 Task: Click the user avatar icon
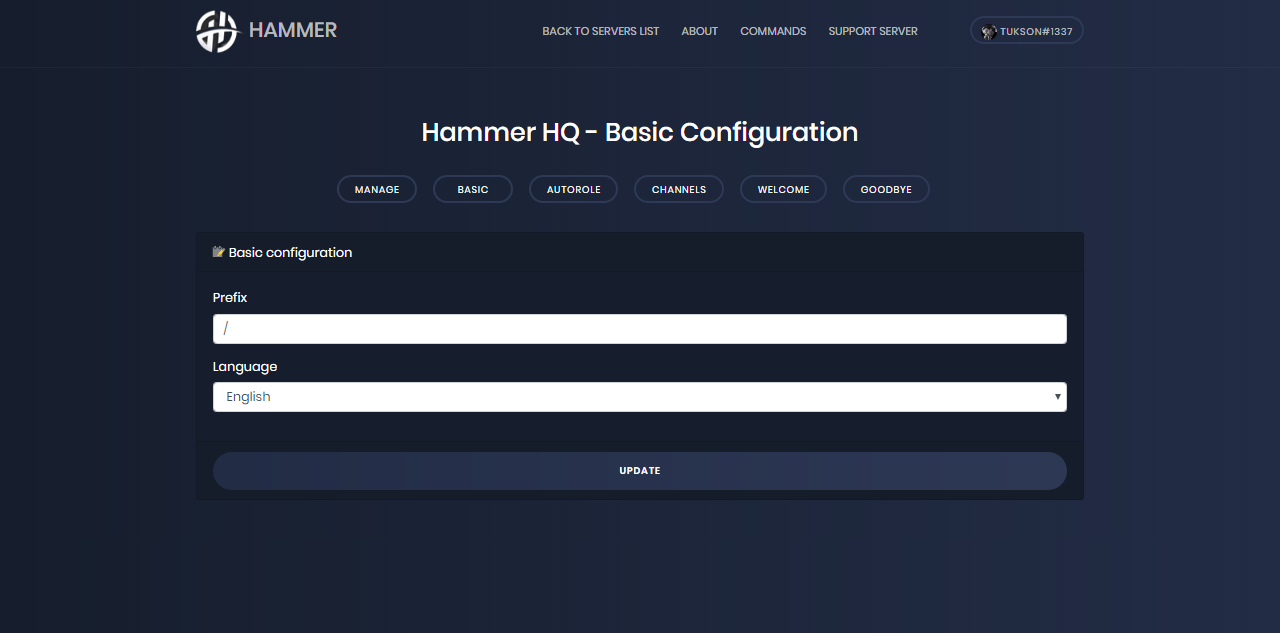pos(989,31)
